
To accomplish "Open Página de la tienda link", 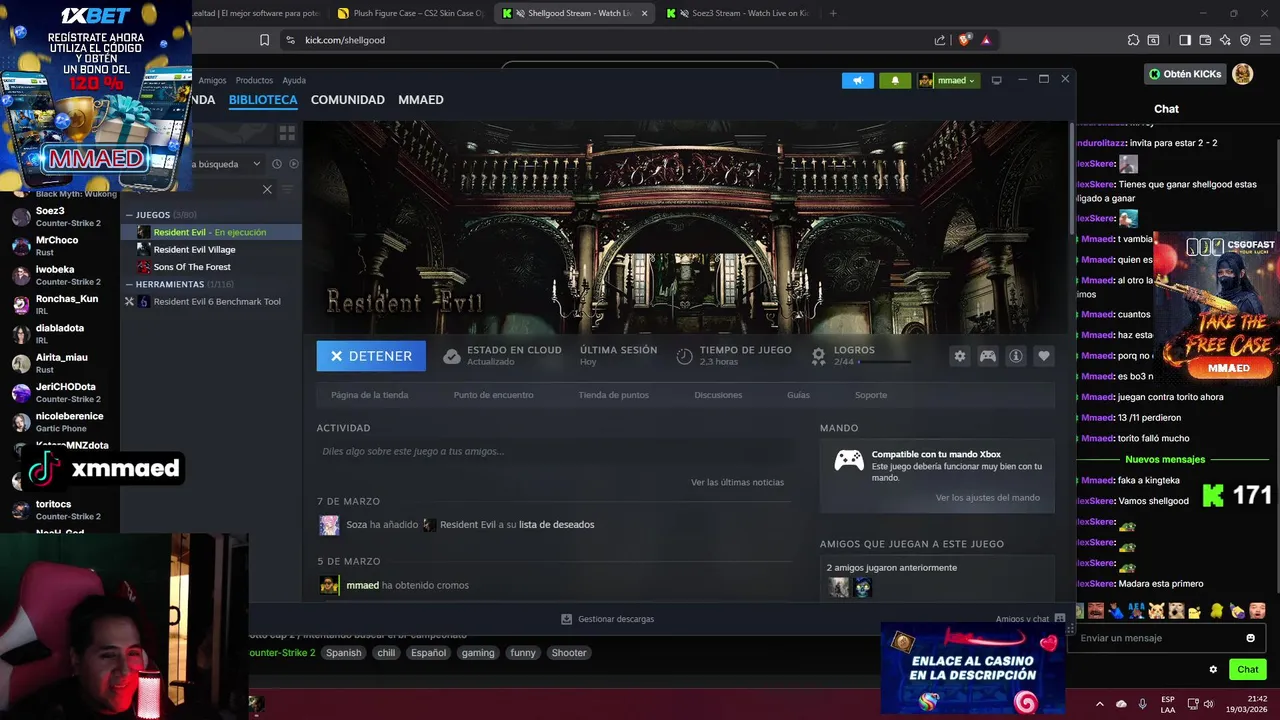I will (370, 395).
